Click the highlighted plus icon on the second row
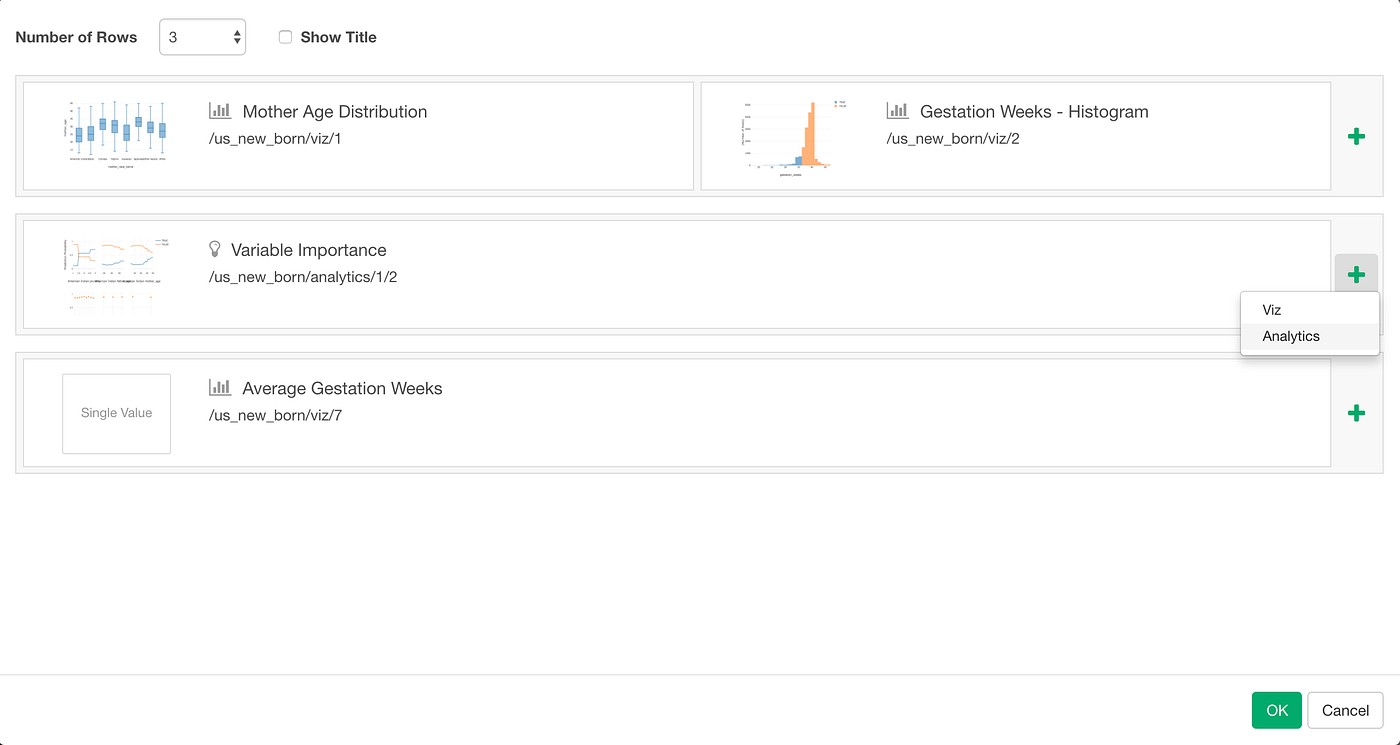1400x745 pixels. [x=1356, y=273]
